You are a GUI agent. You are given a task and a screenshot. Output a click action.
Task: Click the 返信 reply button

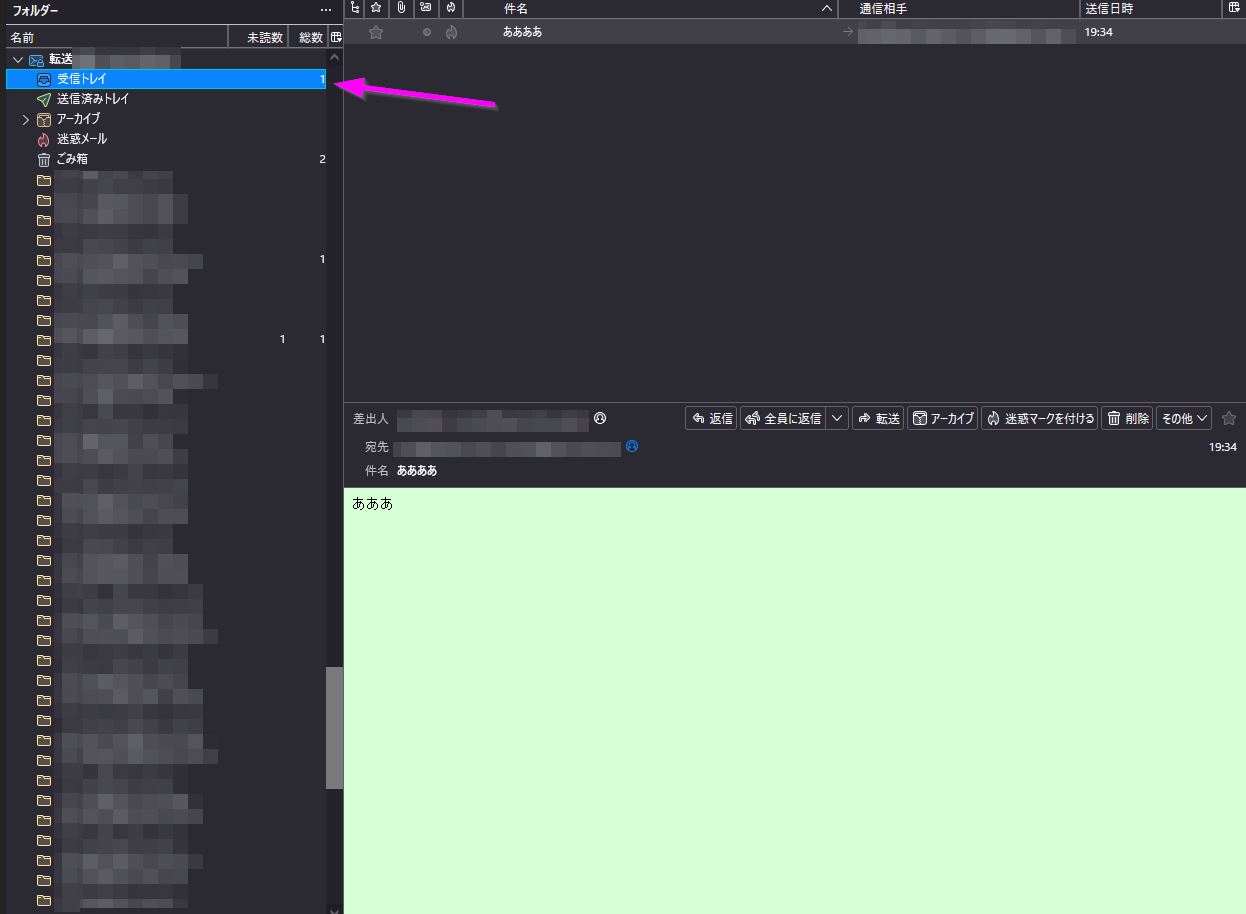coord(712,418)
